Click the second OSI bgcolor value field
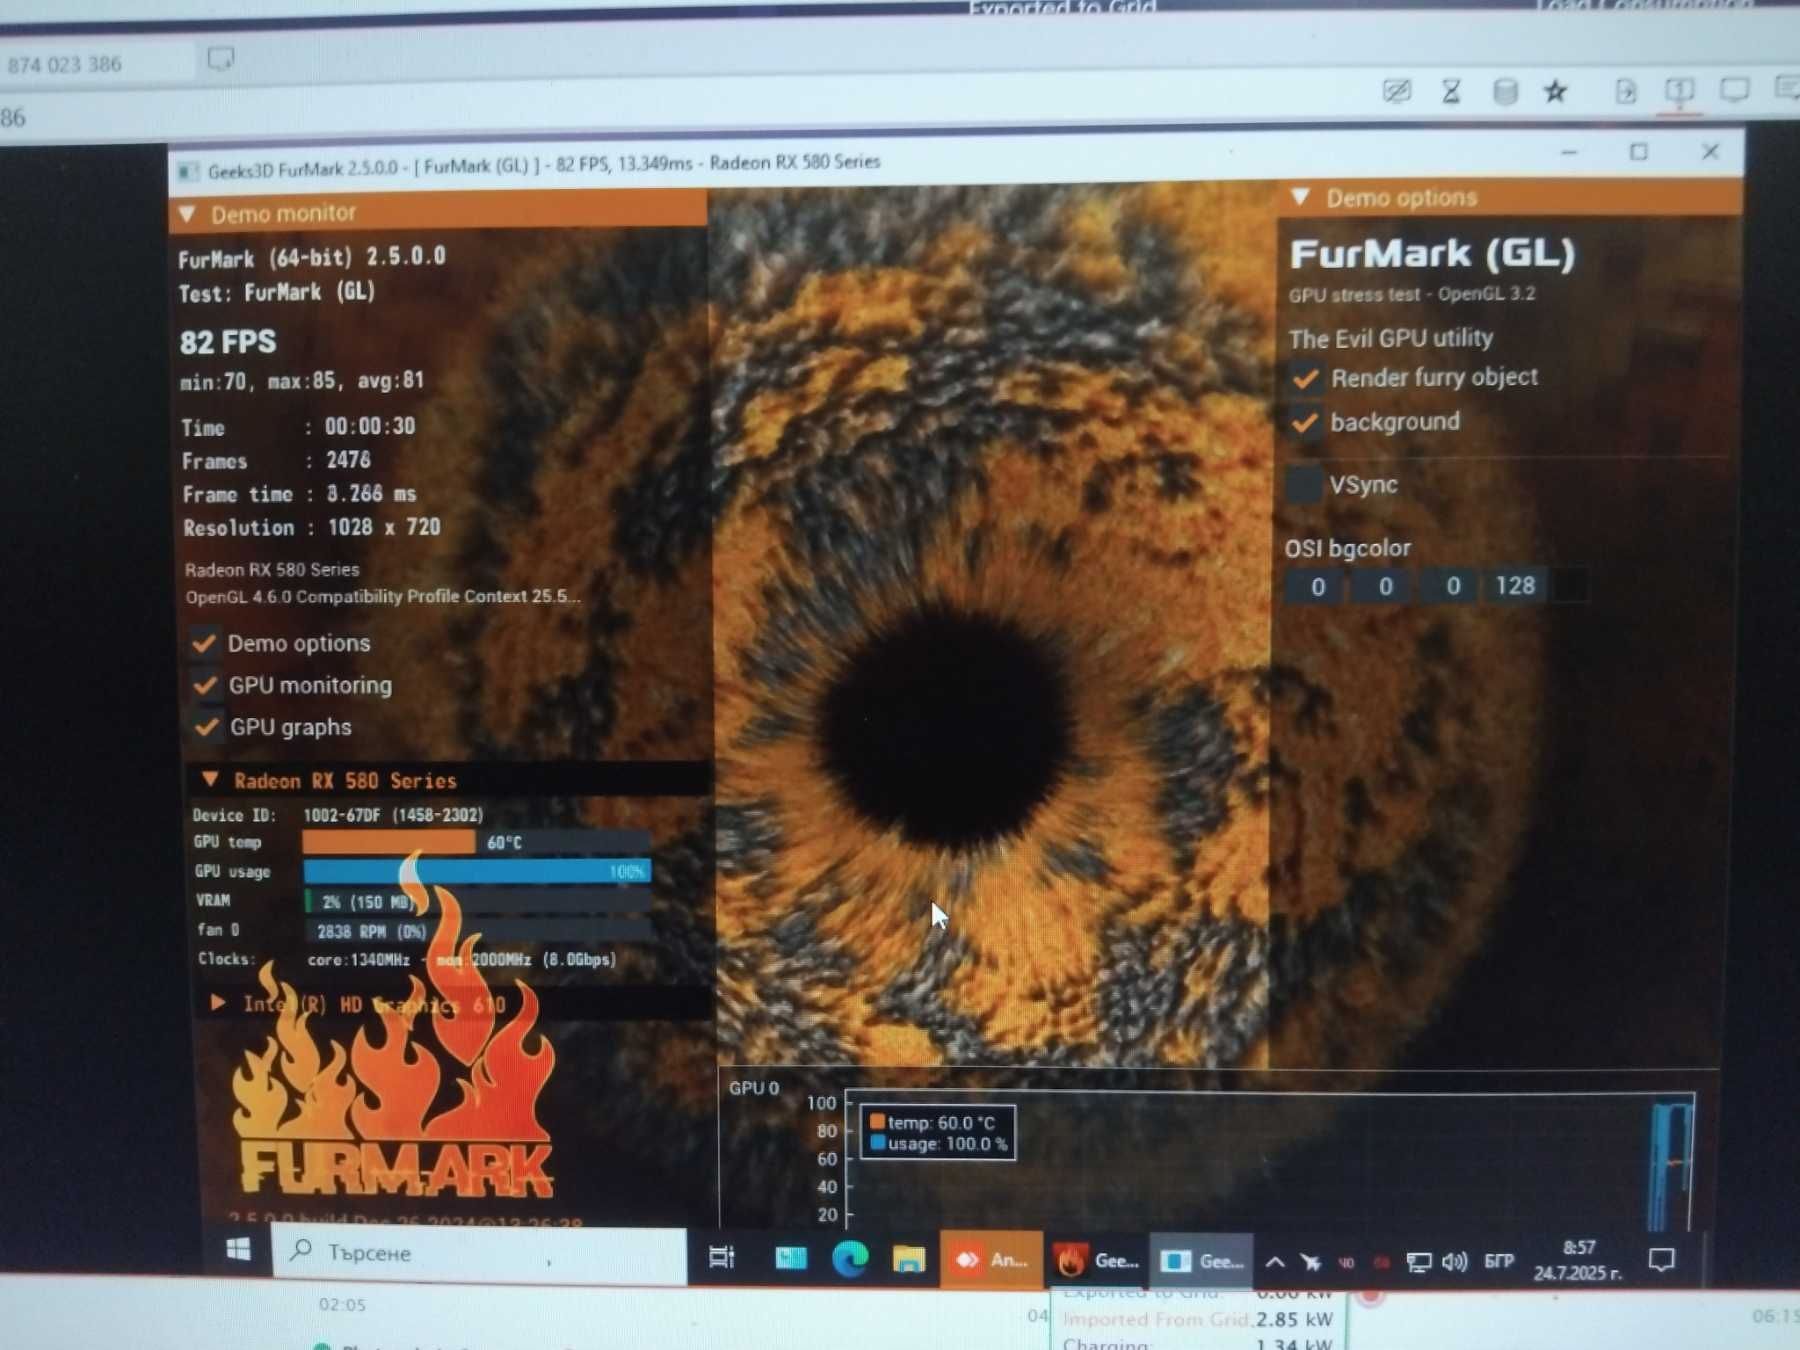 (x=1384, y=586)
